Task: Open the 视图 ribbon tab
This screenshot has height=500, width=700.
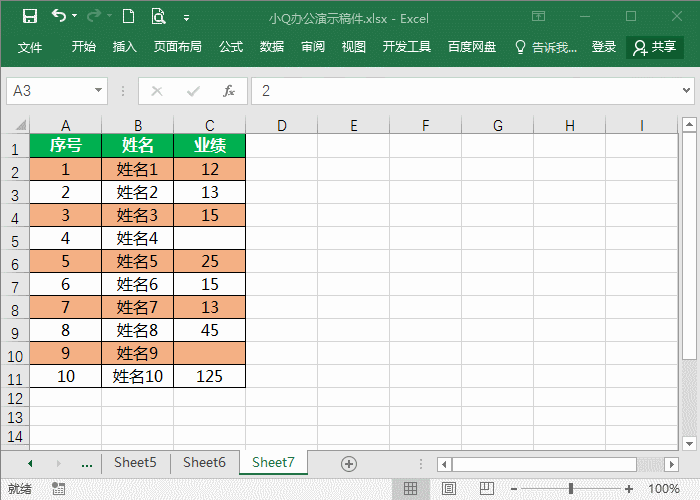Action: pyautogui.click(x=354, y=46)
